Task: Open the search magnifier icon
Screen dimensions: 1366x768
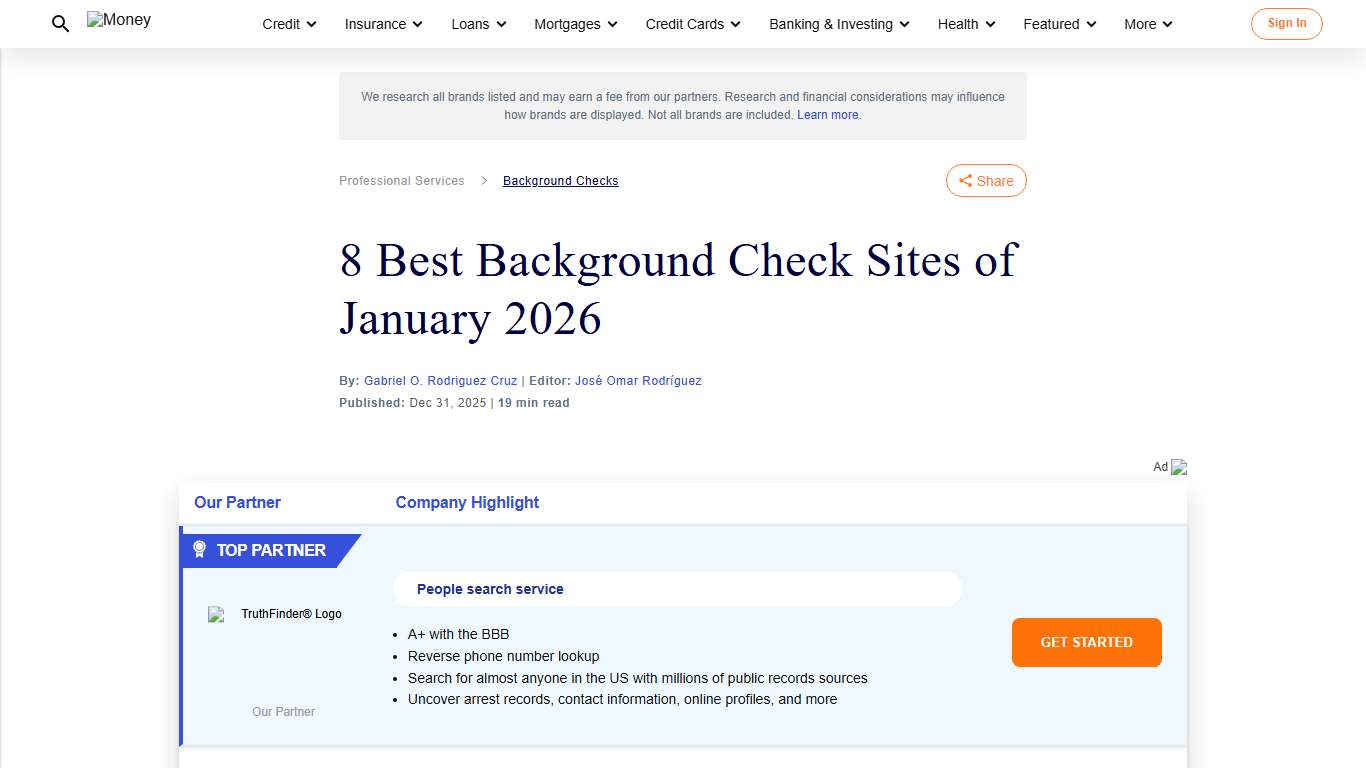Action: point(59,23)
